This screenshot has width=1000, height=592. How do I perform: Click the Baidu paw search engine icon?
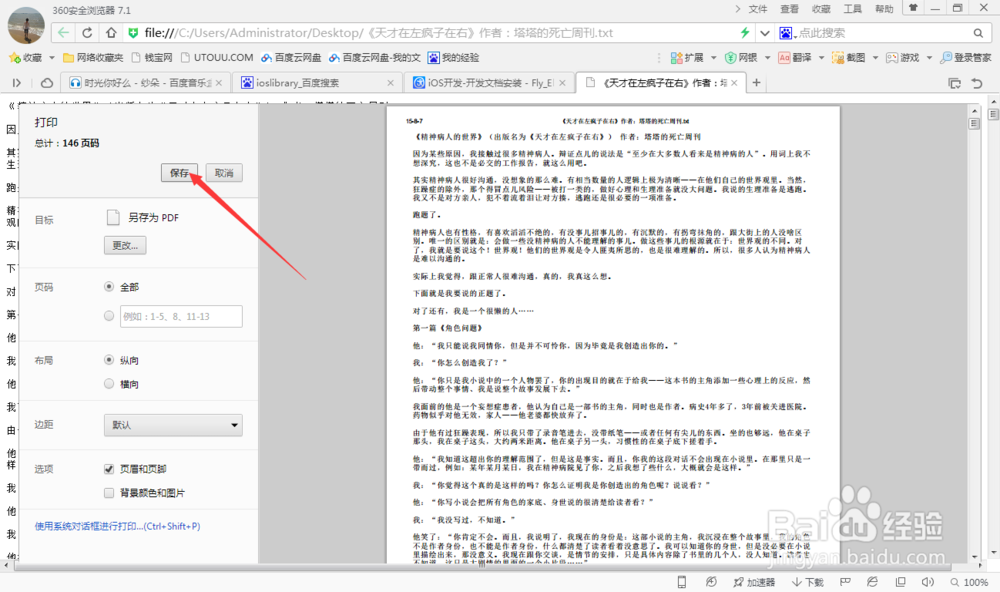click(x=786, y=33)
